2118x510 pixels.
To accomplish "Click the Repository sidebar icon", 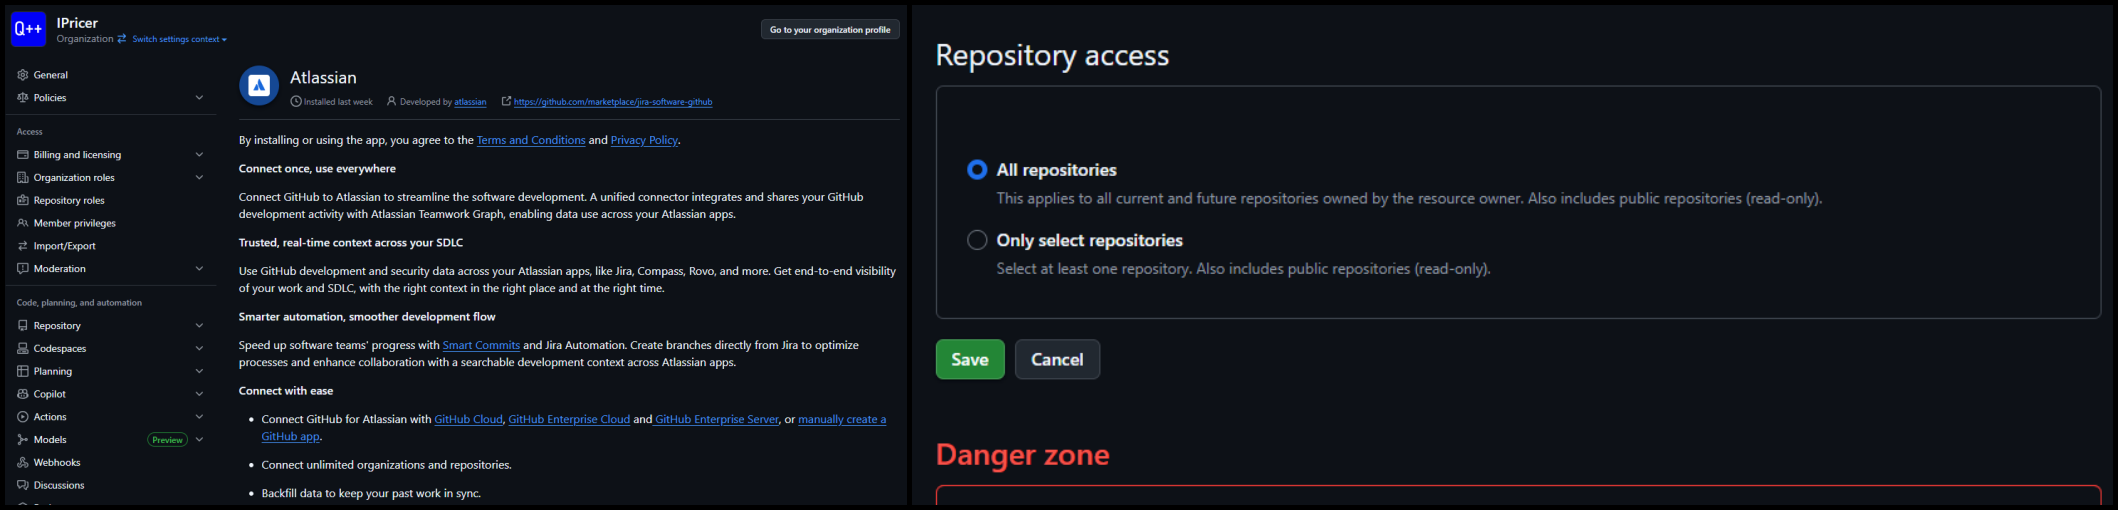I will click(23, 326).
